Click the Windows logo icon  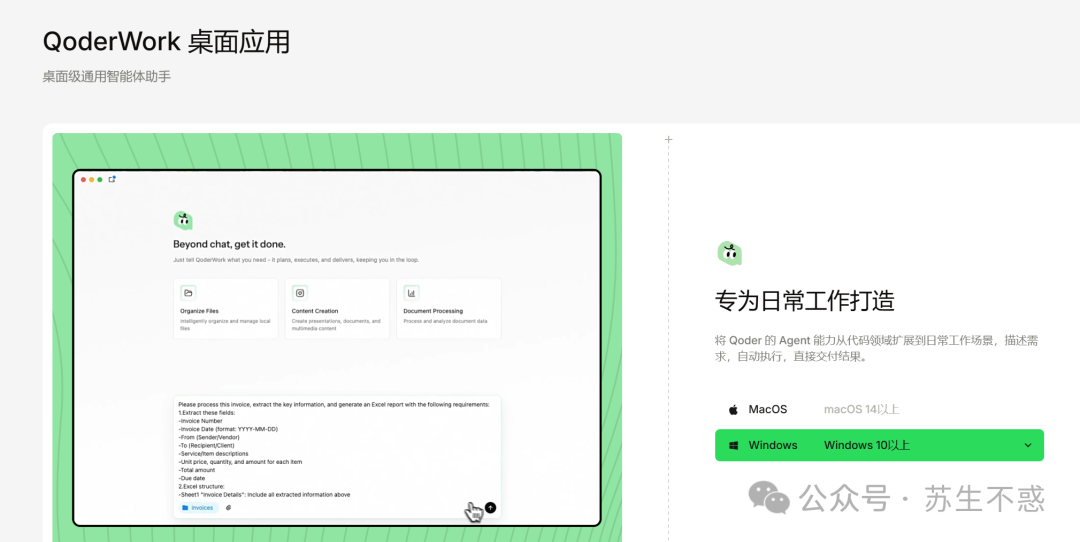click(x=734, y=446)
